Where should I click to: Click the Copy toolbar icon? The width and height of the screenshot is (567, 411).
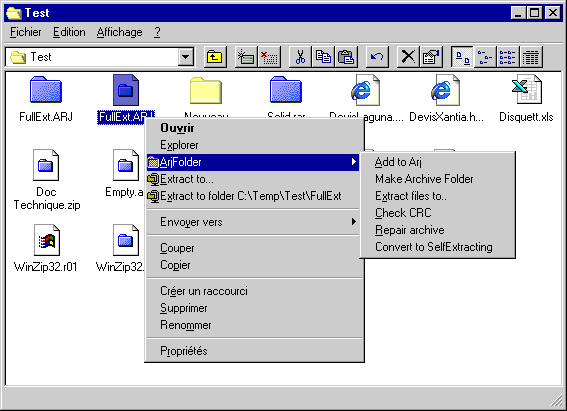[323, 57]
